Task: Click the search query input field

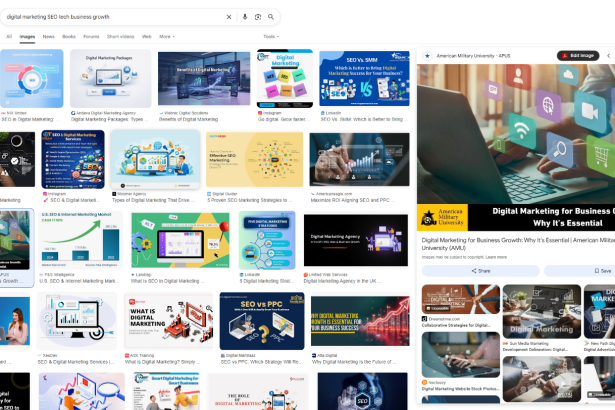Action: coord(110,17)
